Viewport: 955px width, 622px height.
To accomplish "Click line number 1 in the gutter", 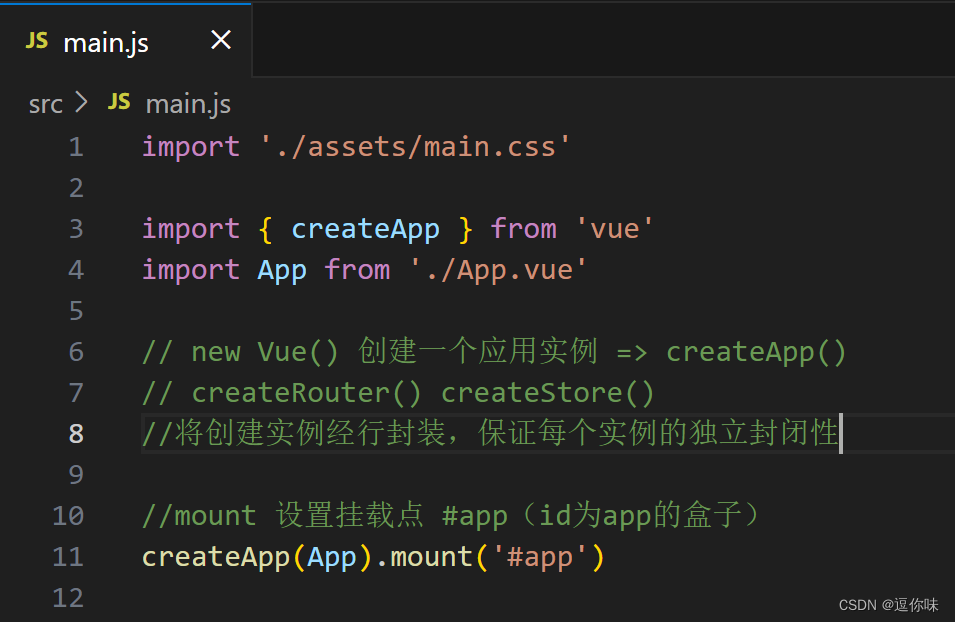I will 76,146.
